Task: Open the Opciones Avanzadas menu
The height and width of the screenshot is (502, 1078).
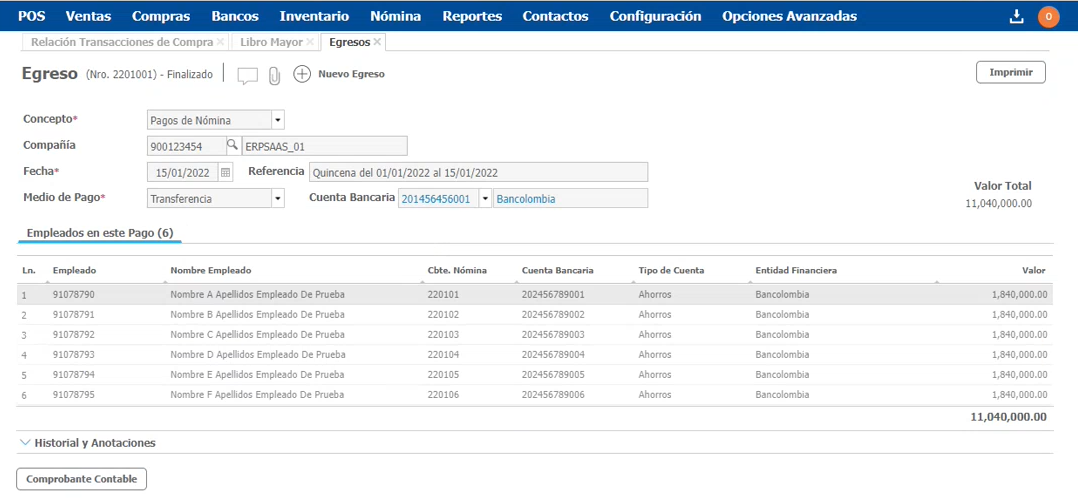Action: tap(789, 16)
